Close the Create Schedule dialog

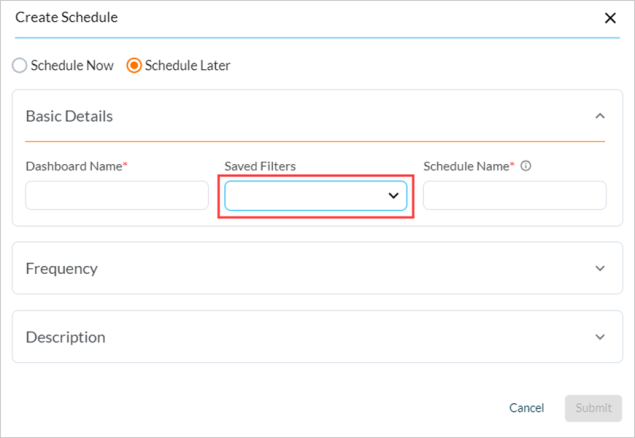(610, 18)
